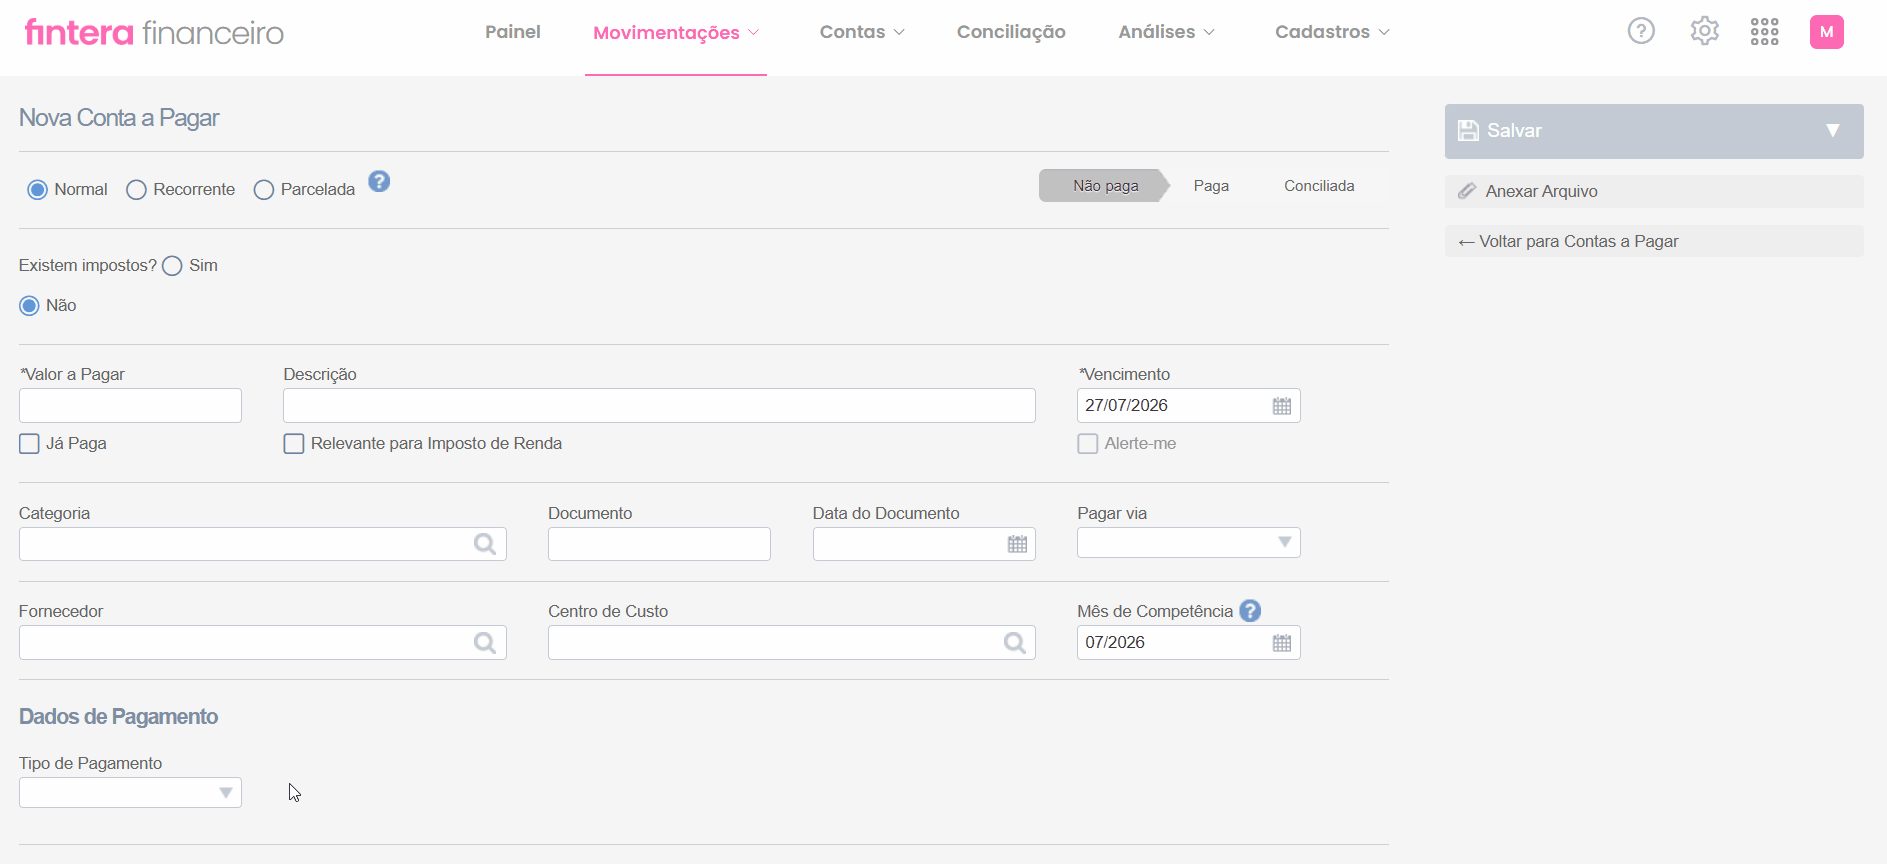
Task: Click the help icon next to Parcelada
Action: (x=379, y=181)
